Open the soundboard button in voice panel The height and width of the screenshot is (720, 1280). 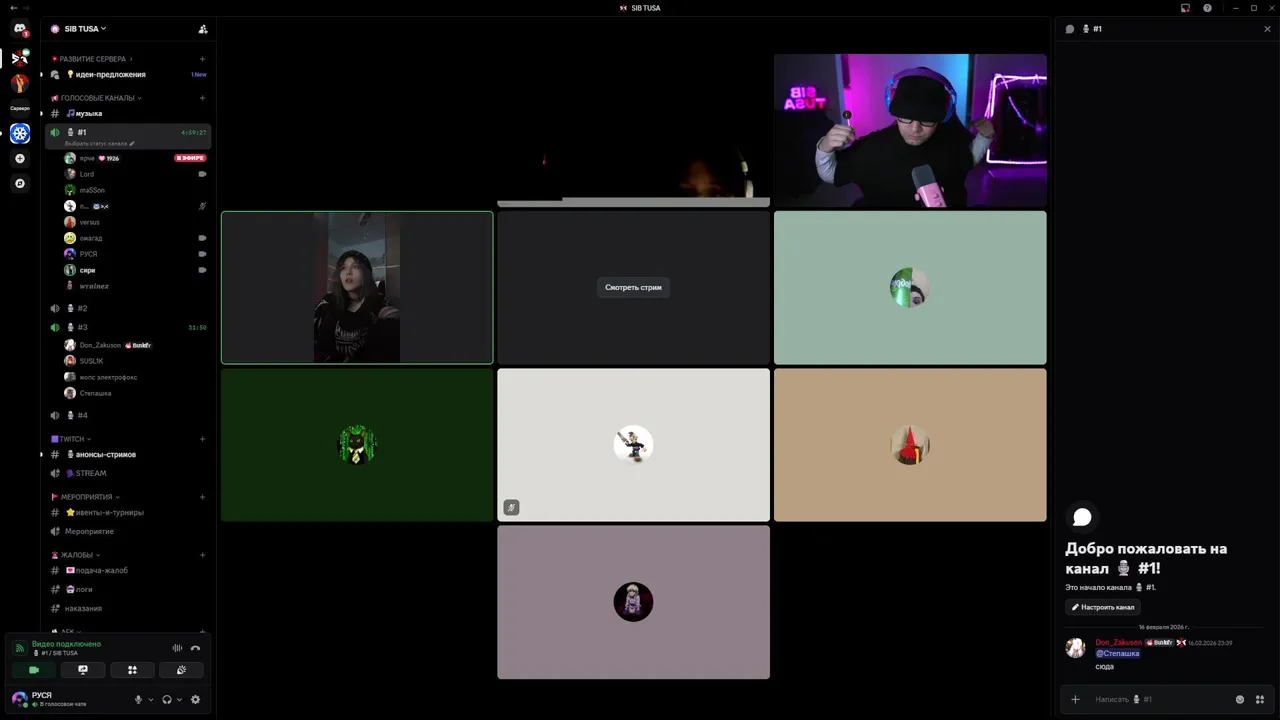pyautogui.click(x=181, y=670)
